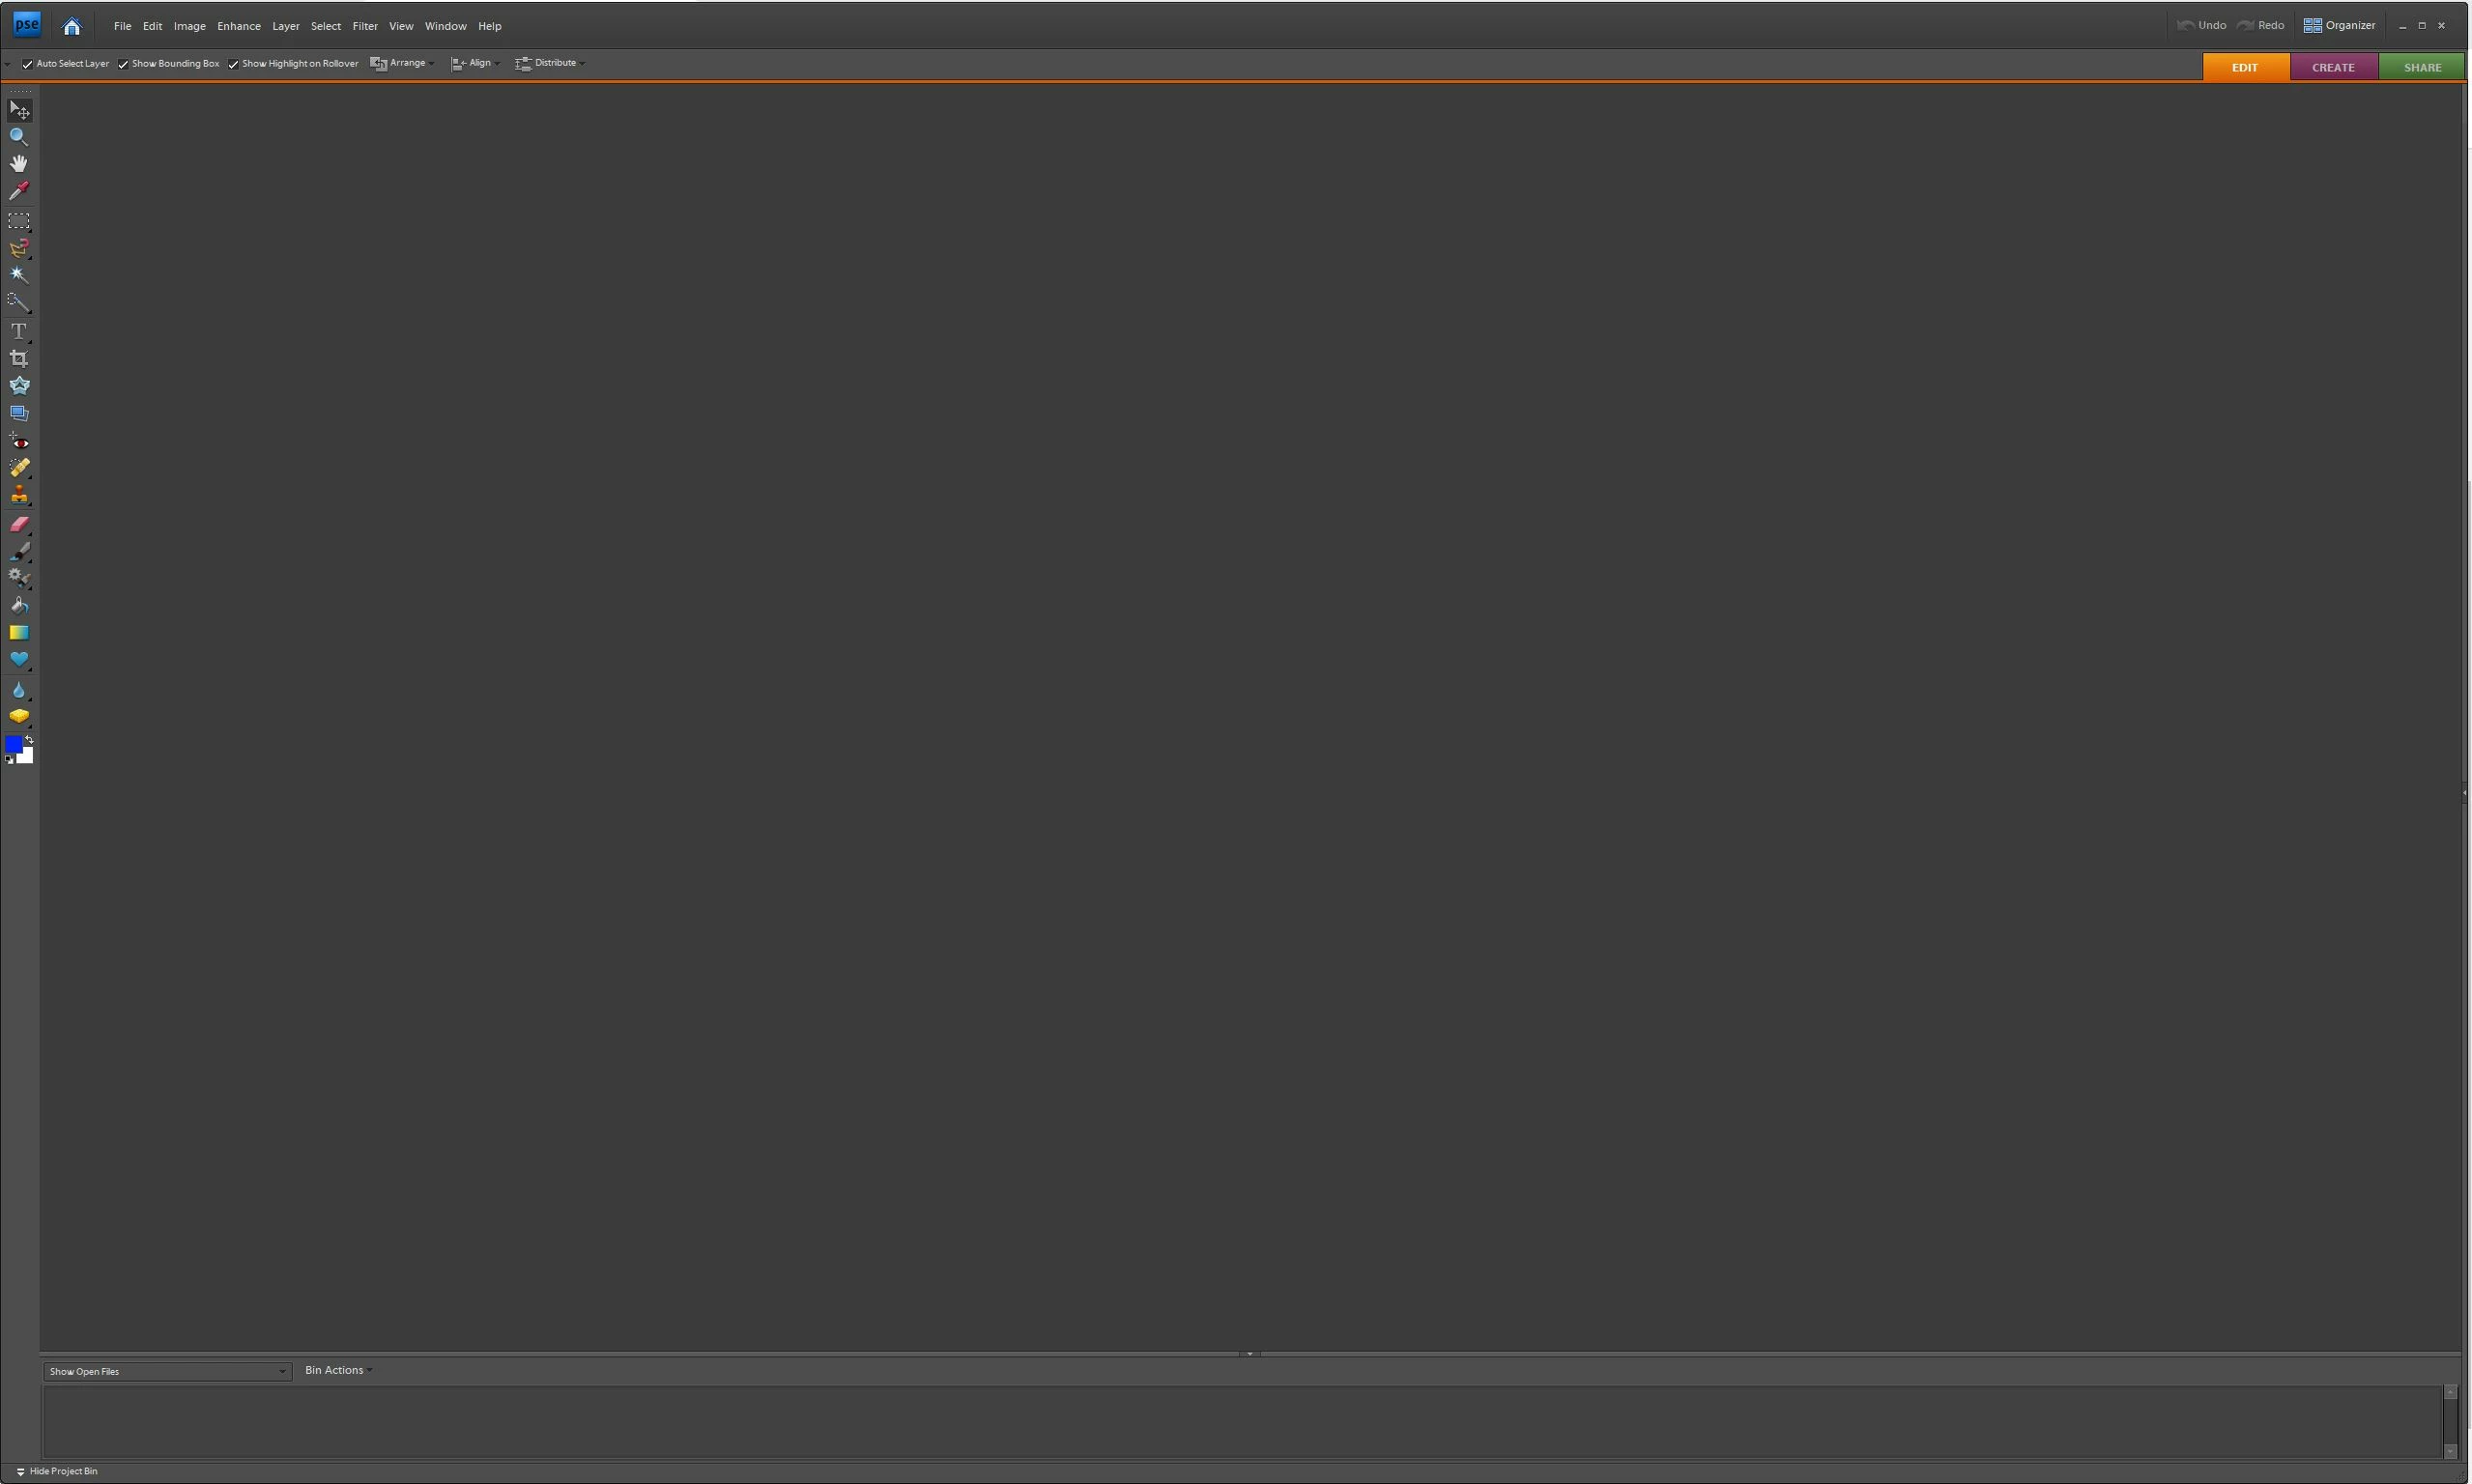Toggle Show Bounding Box checkbox

point(124,64)
